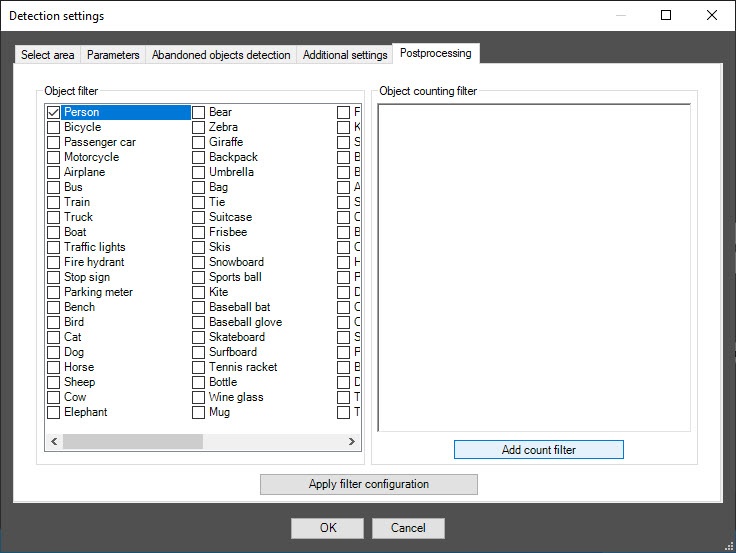Click the Add count filter button
Image resolution: width=736 pixels, height=553 pixels.
[x=538, y=450]
